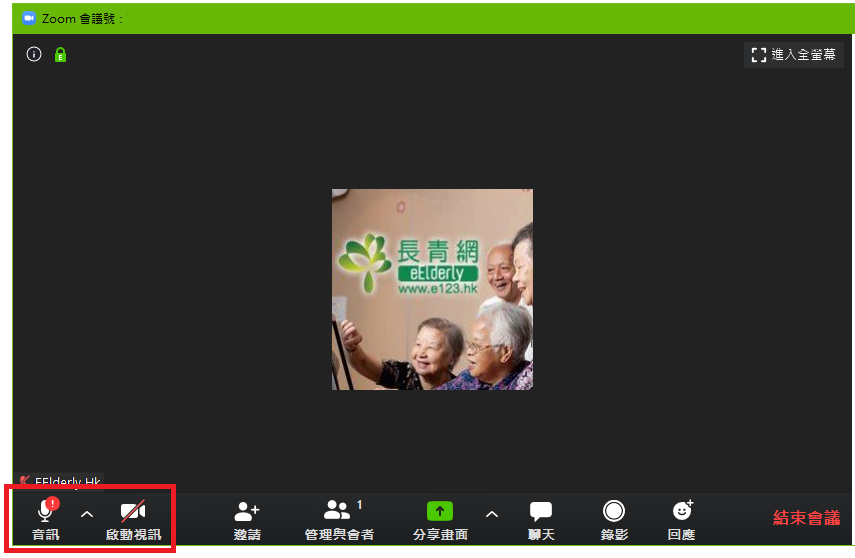
Task: Enable camera with 啟動視訊
Action: pos(133,512)
